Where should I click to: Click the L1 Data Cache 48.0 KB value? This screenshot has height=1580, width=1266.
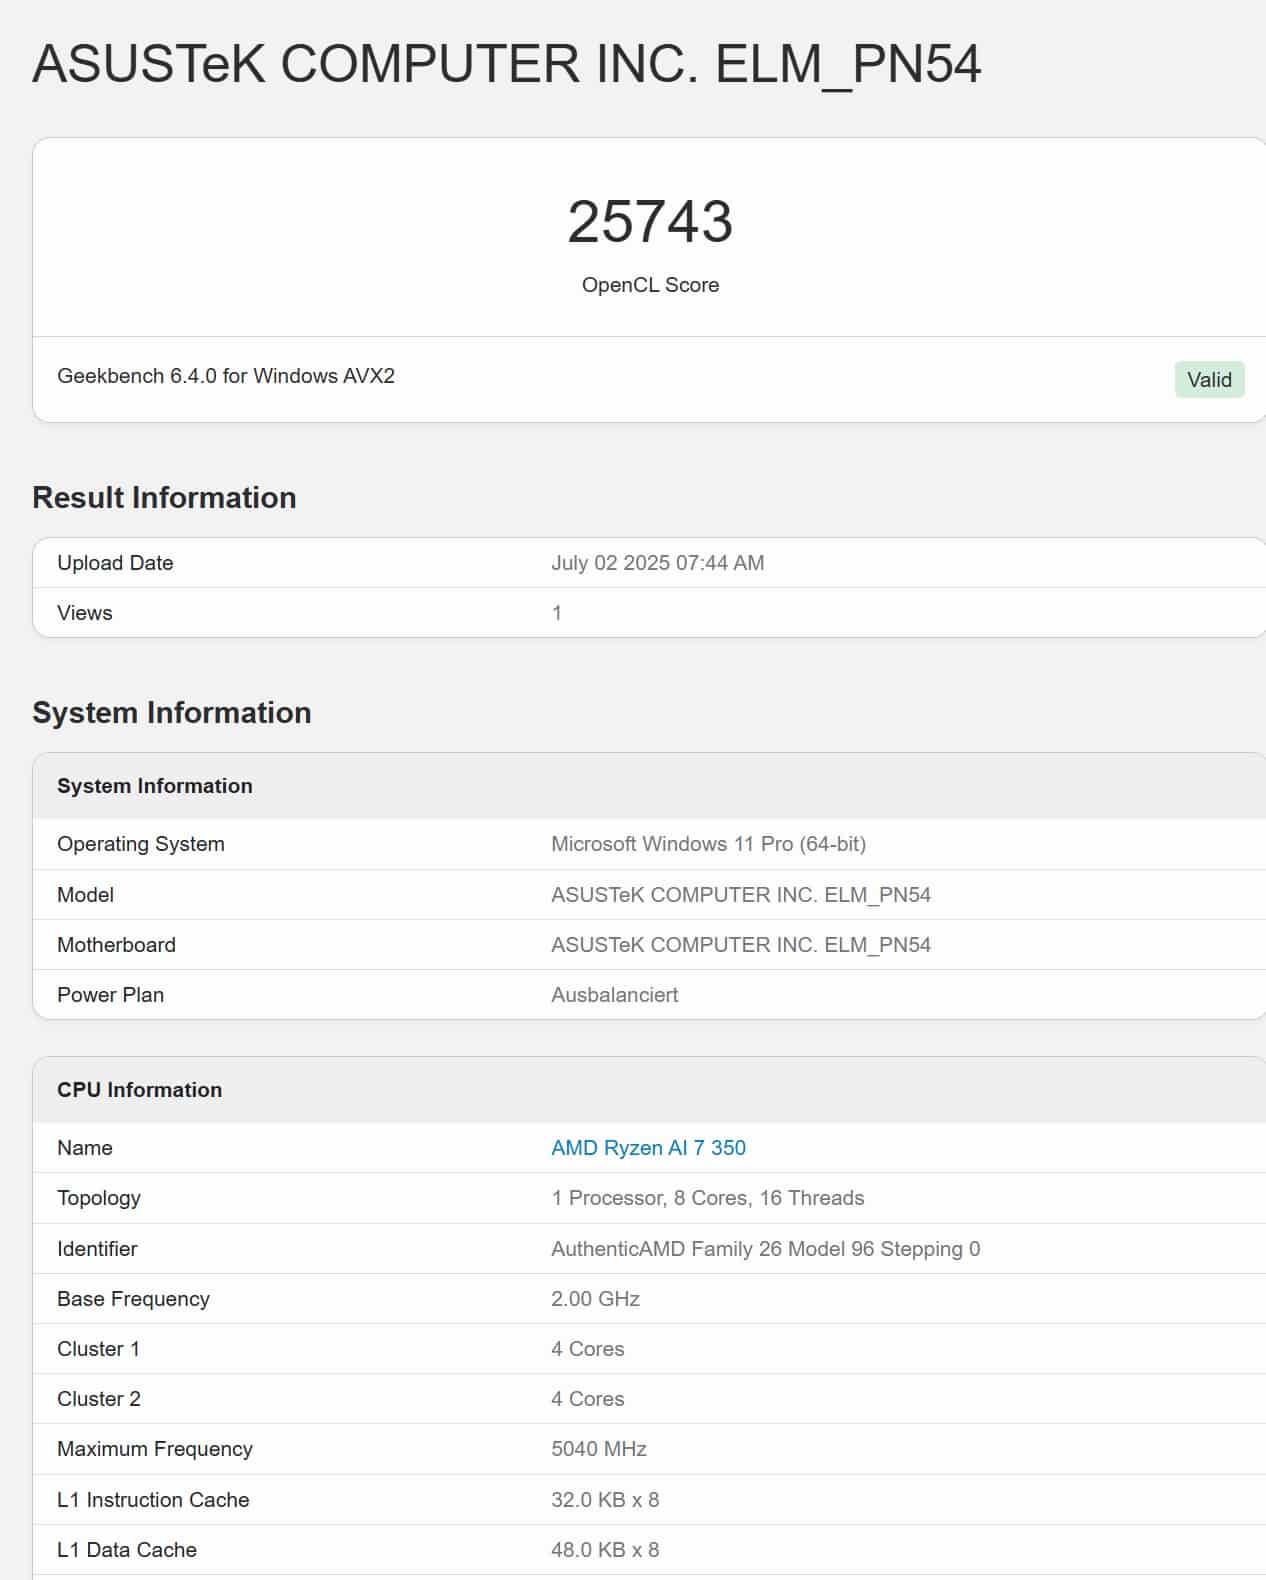[604, 1550]
